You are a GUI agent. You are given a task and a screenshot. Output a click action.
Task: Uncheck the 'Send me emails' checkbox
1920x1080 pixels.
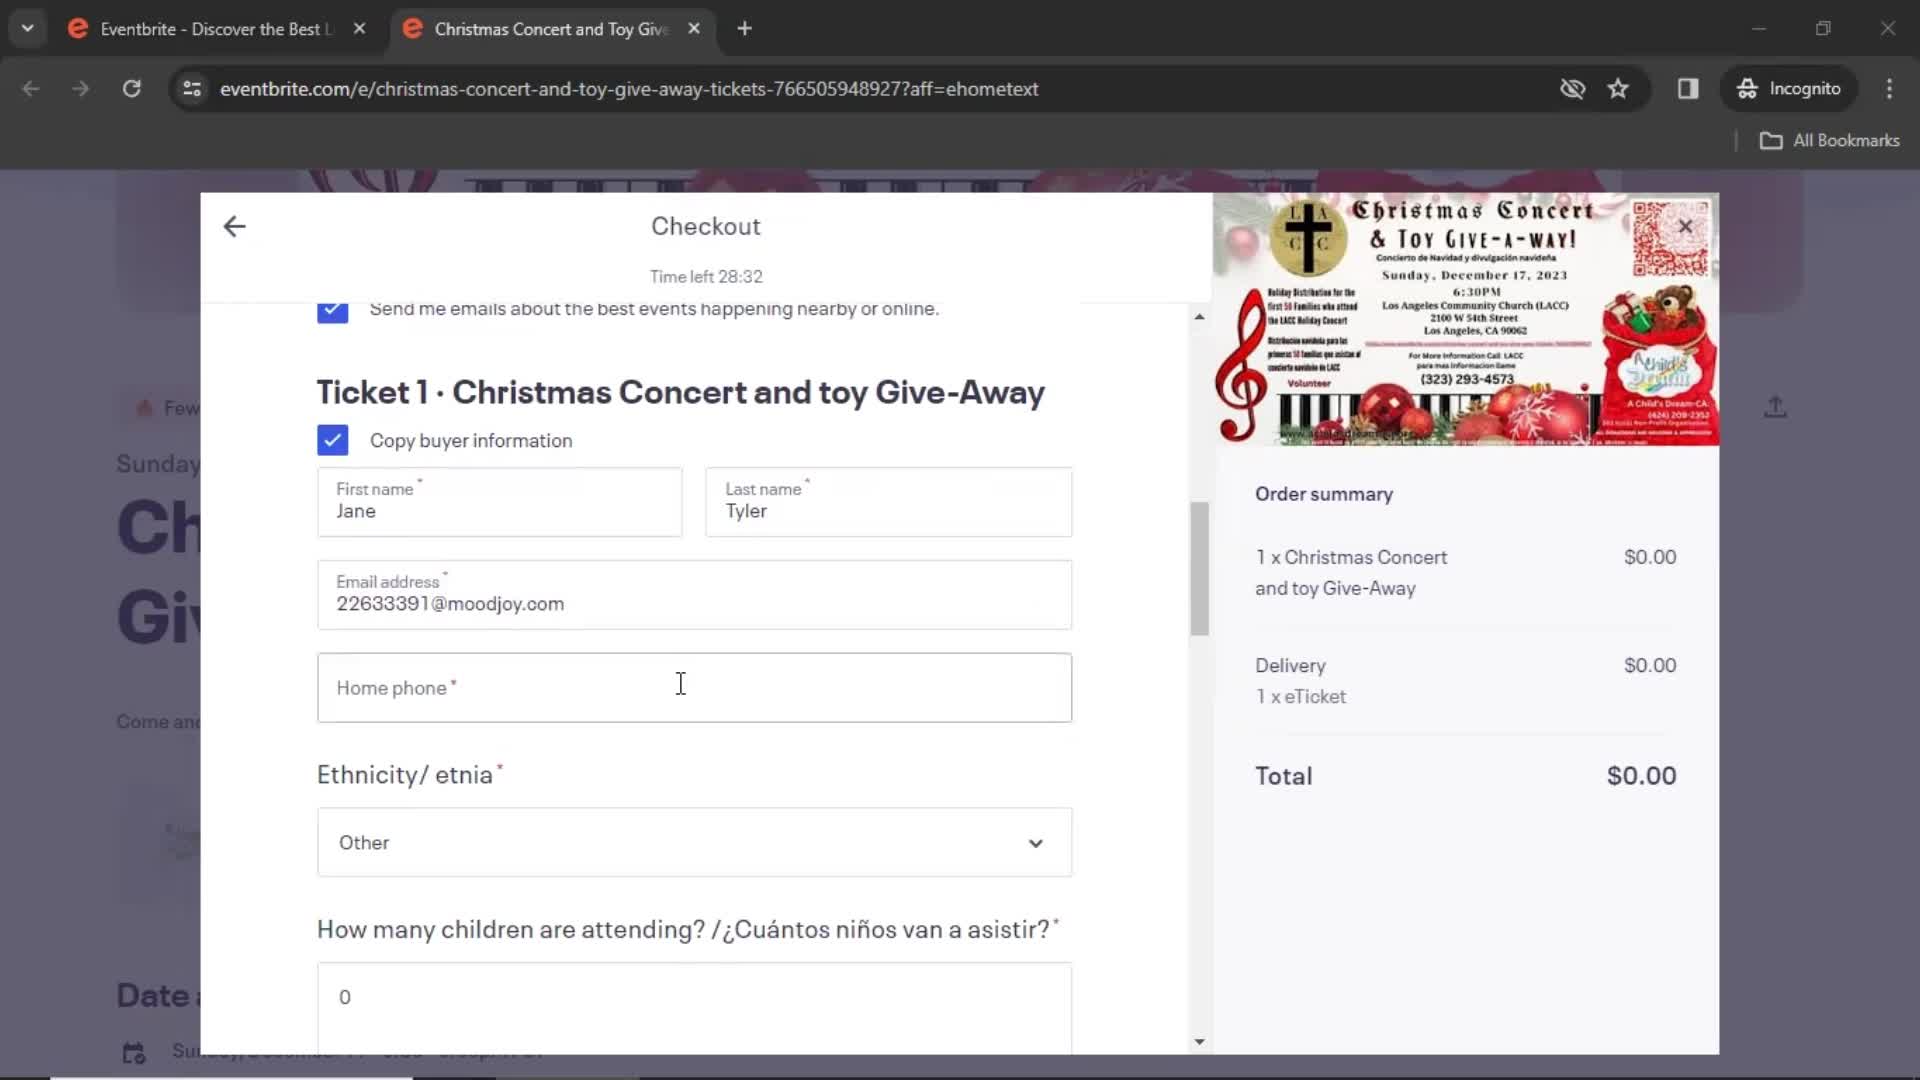(x=332, y=307)
